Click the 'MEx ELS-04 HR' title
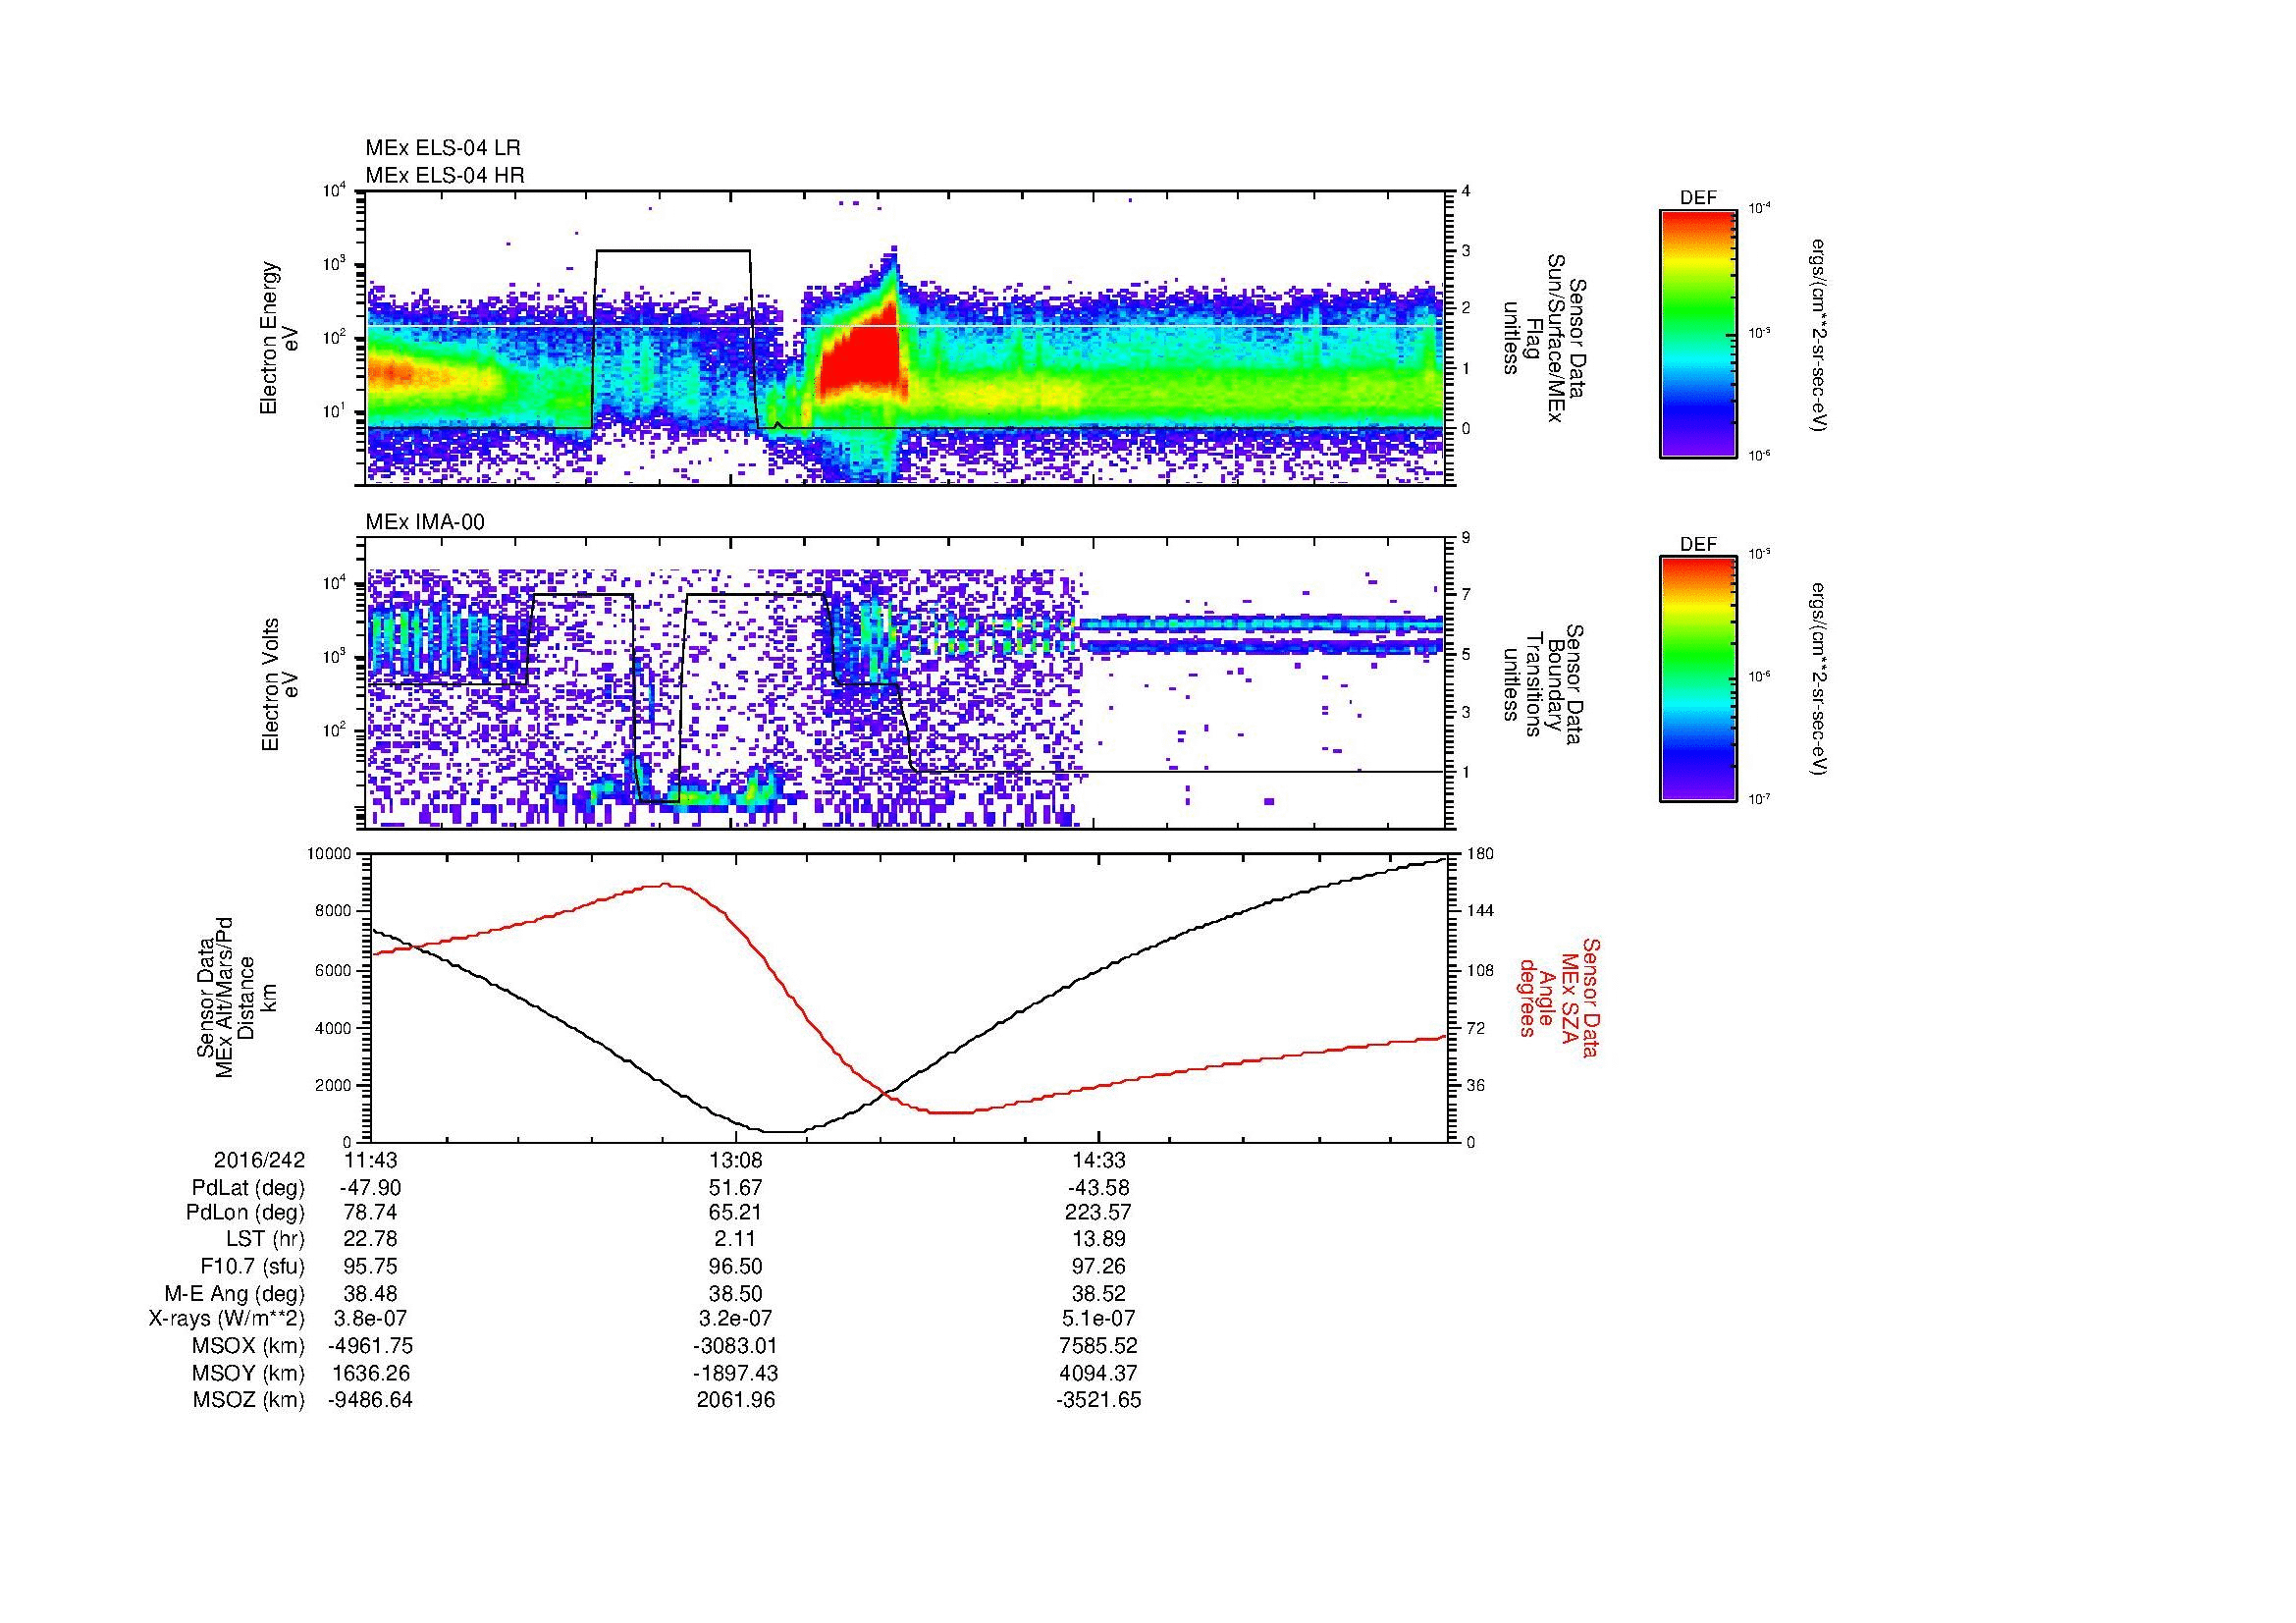 point(445,175)
